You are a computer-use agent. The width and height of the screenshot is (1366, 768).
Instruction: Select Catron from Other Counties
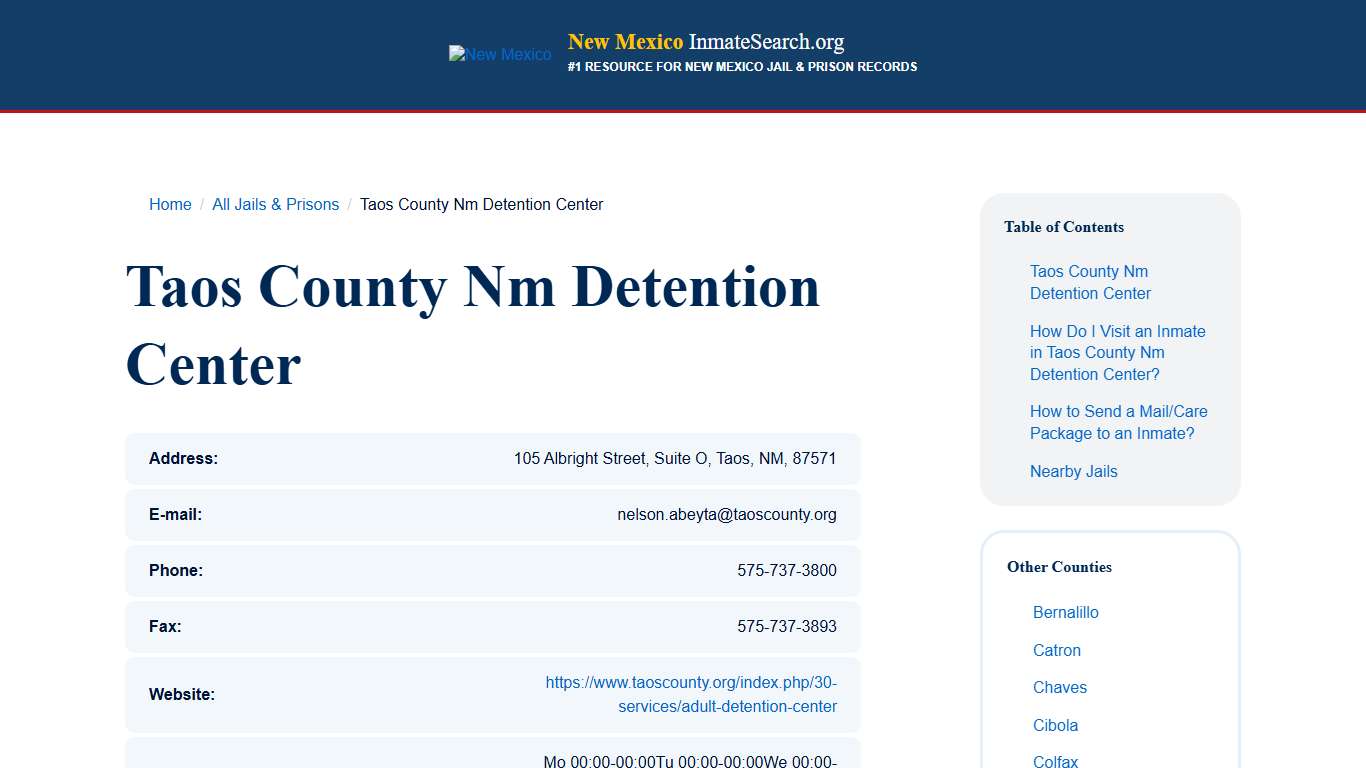[x=1056, y=650]
